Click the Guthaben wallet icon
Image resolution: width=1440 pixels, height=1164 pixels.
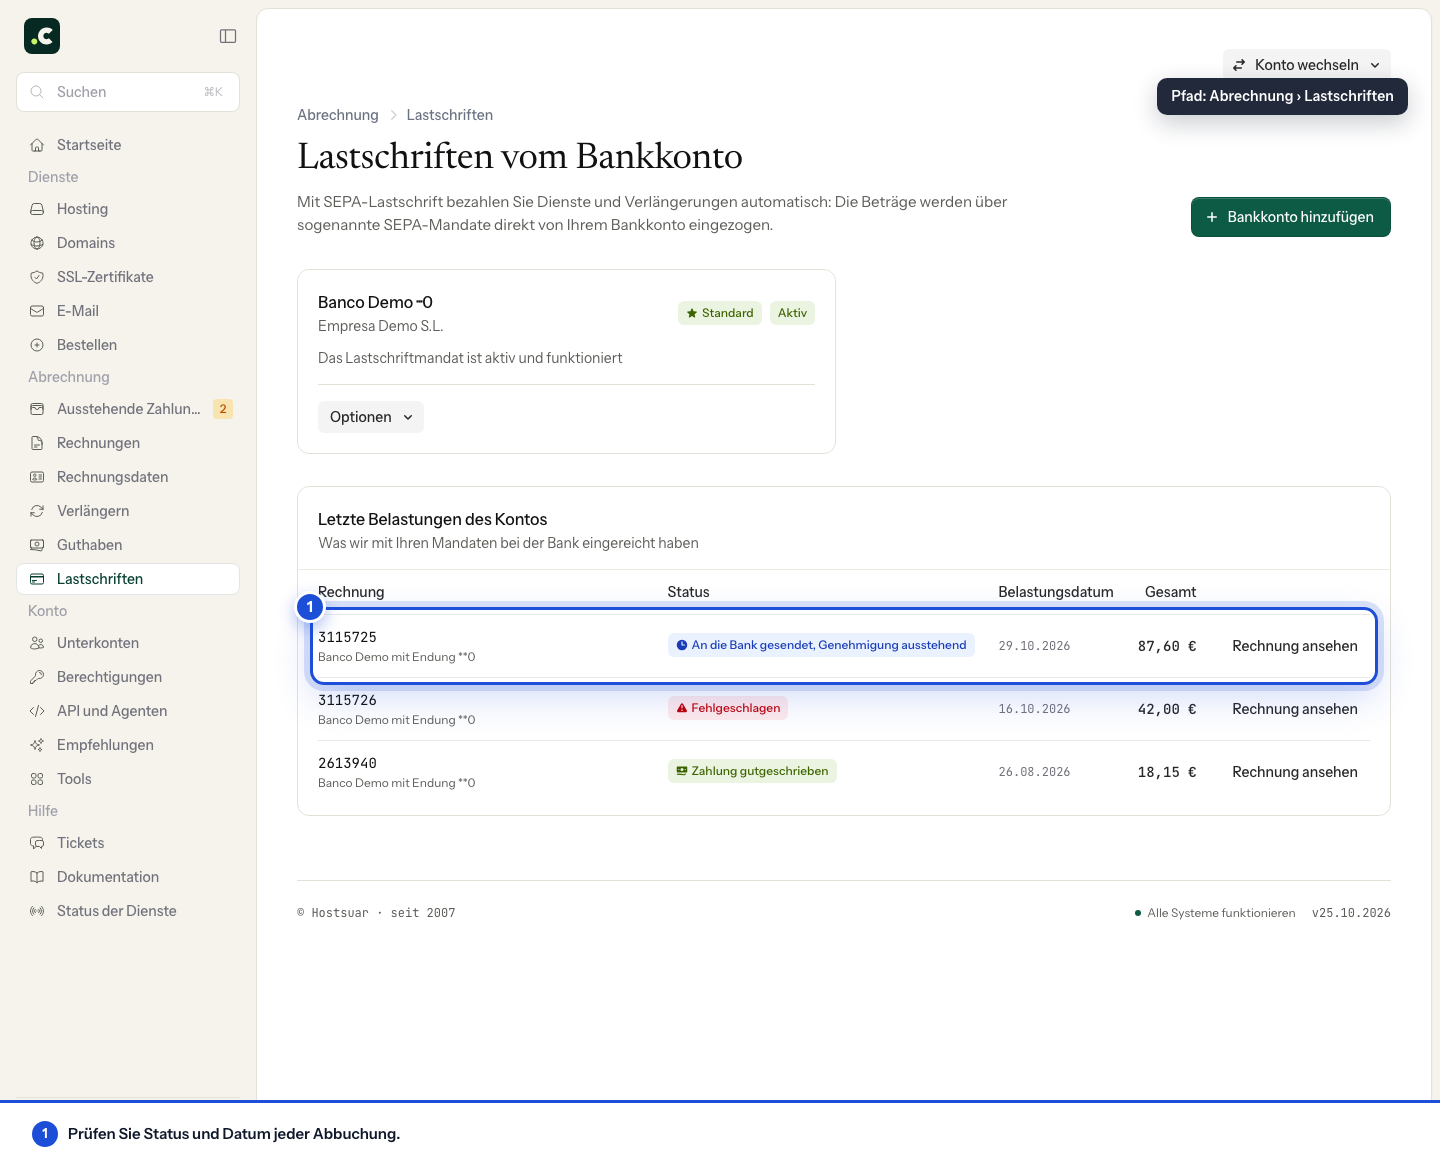click(37, 545)
